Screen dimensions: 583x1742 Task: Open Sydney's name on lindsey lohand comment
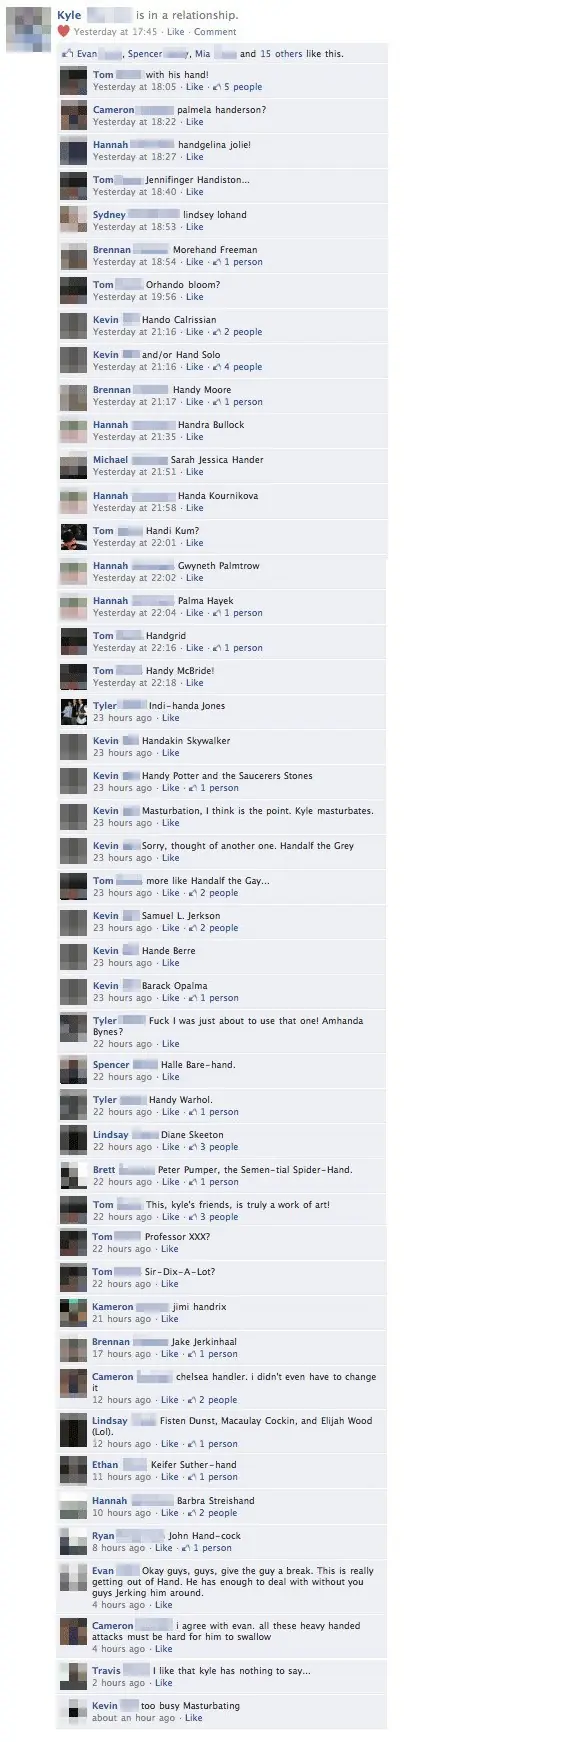coord(109,215)
